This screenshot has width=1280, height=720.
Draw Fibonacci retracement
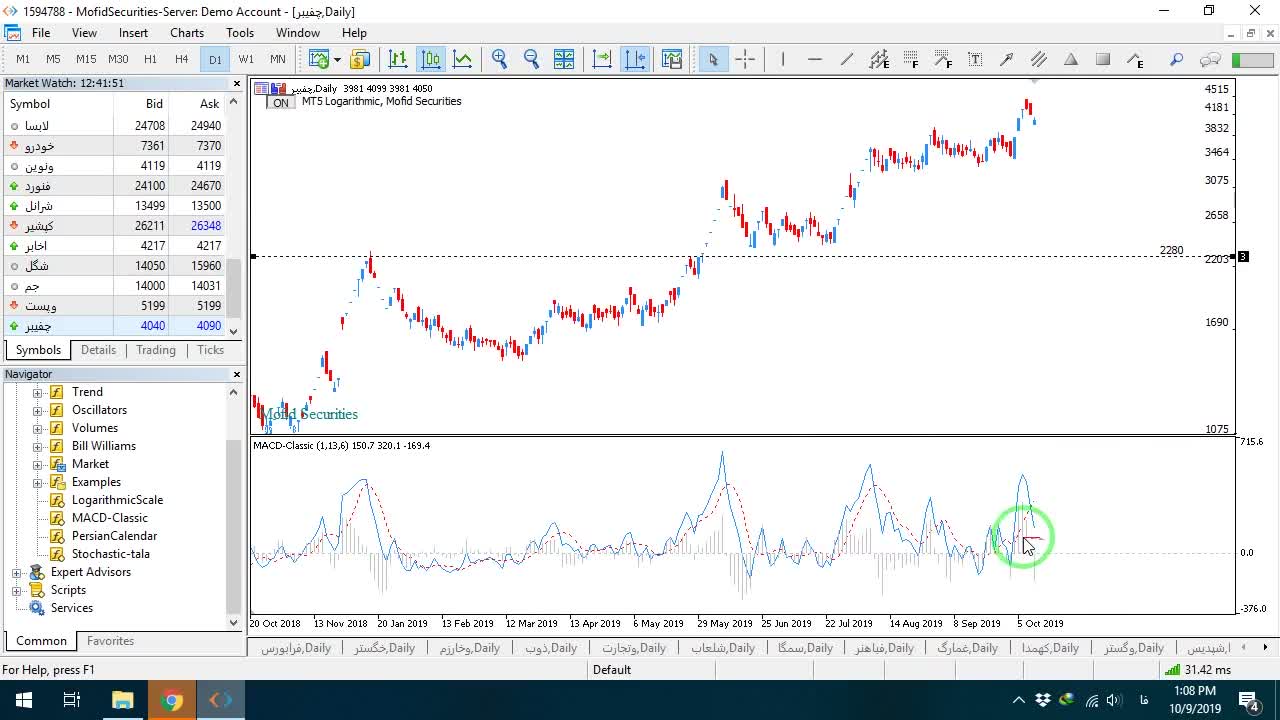click(x=911, y=59)
